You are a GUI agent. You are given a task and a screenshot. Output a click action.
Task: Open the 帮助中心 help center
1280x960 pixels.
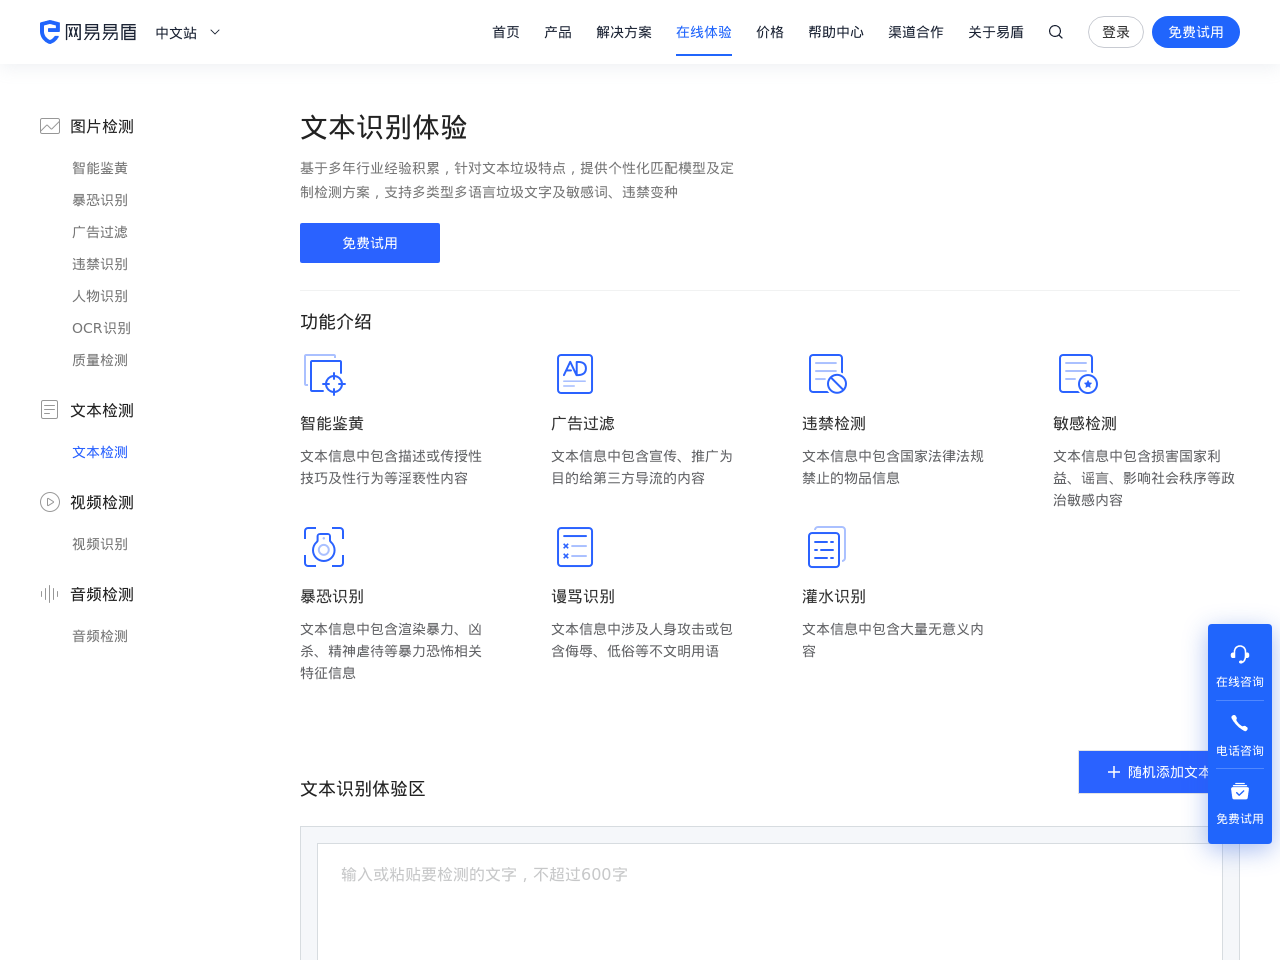(x=836, y=31)
